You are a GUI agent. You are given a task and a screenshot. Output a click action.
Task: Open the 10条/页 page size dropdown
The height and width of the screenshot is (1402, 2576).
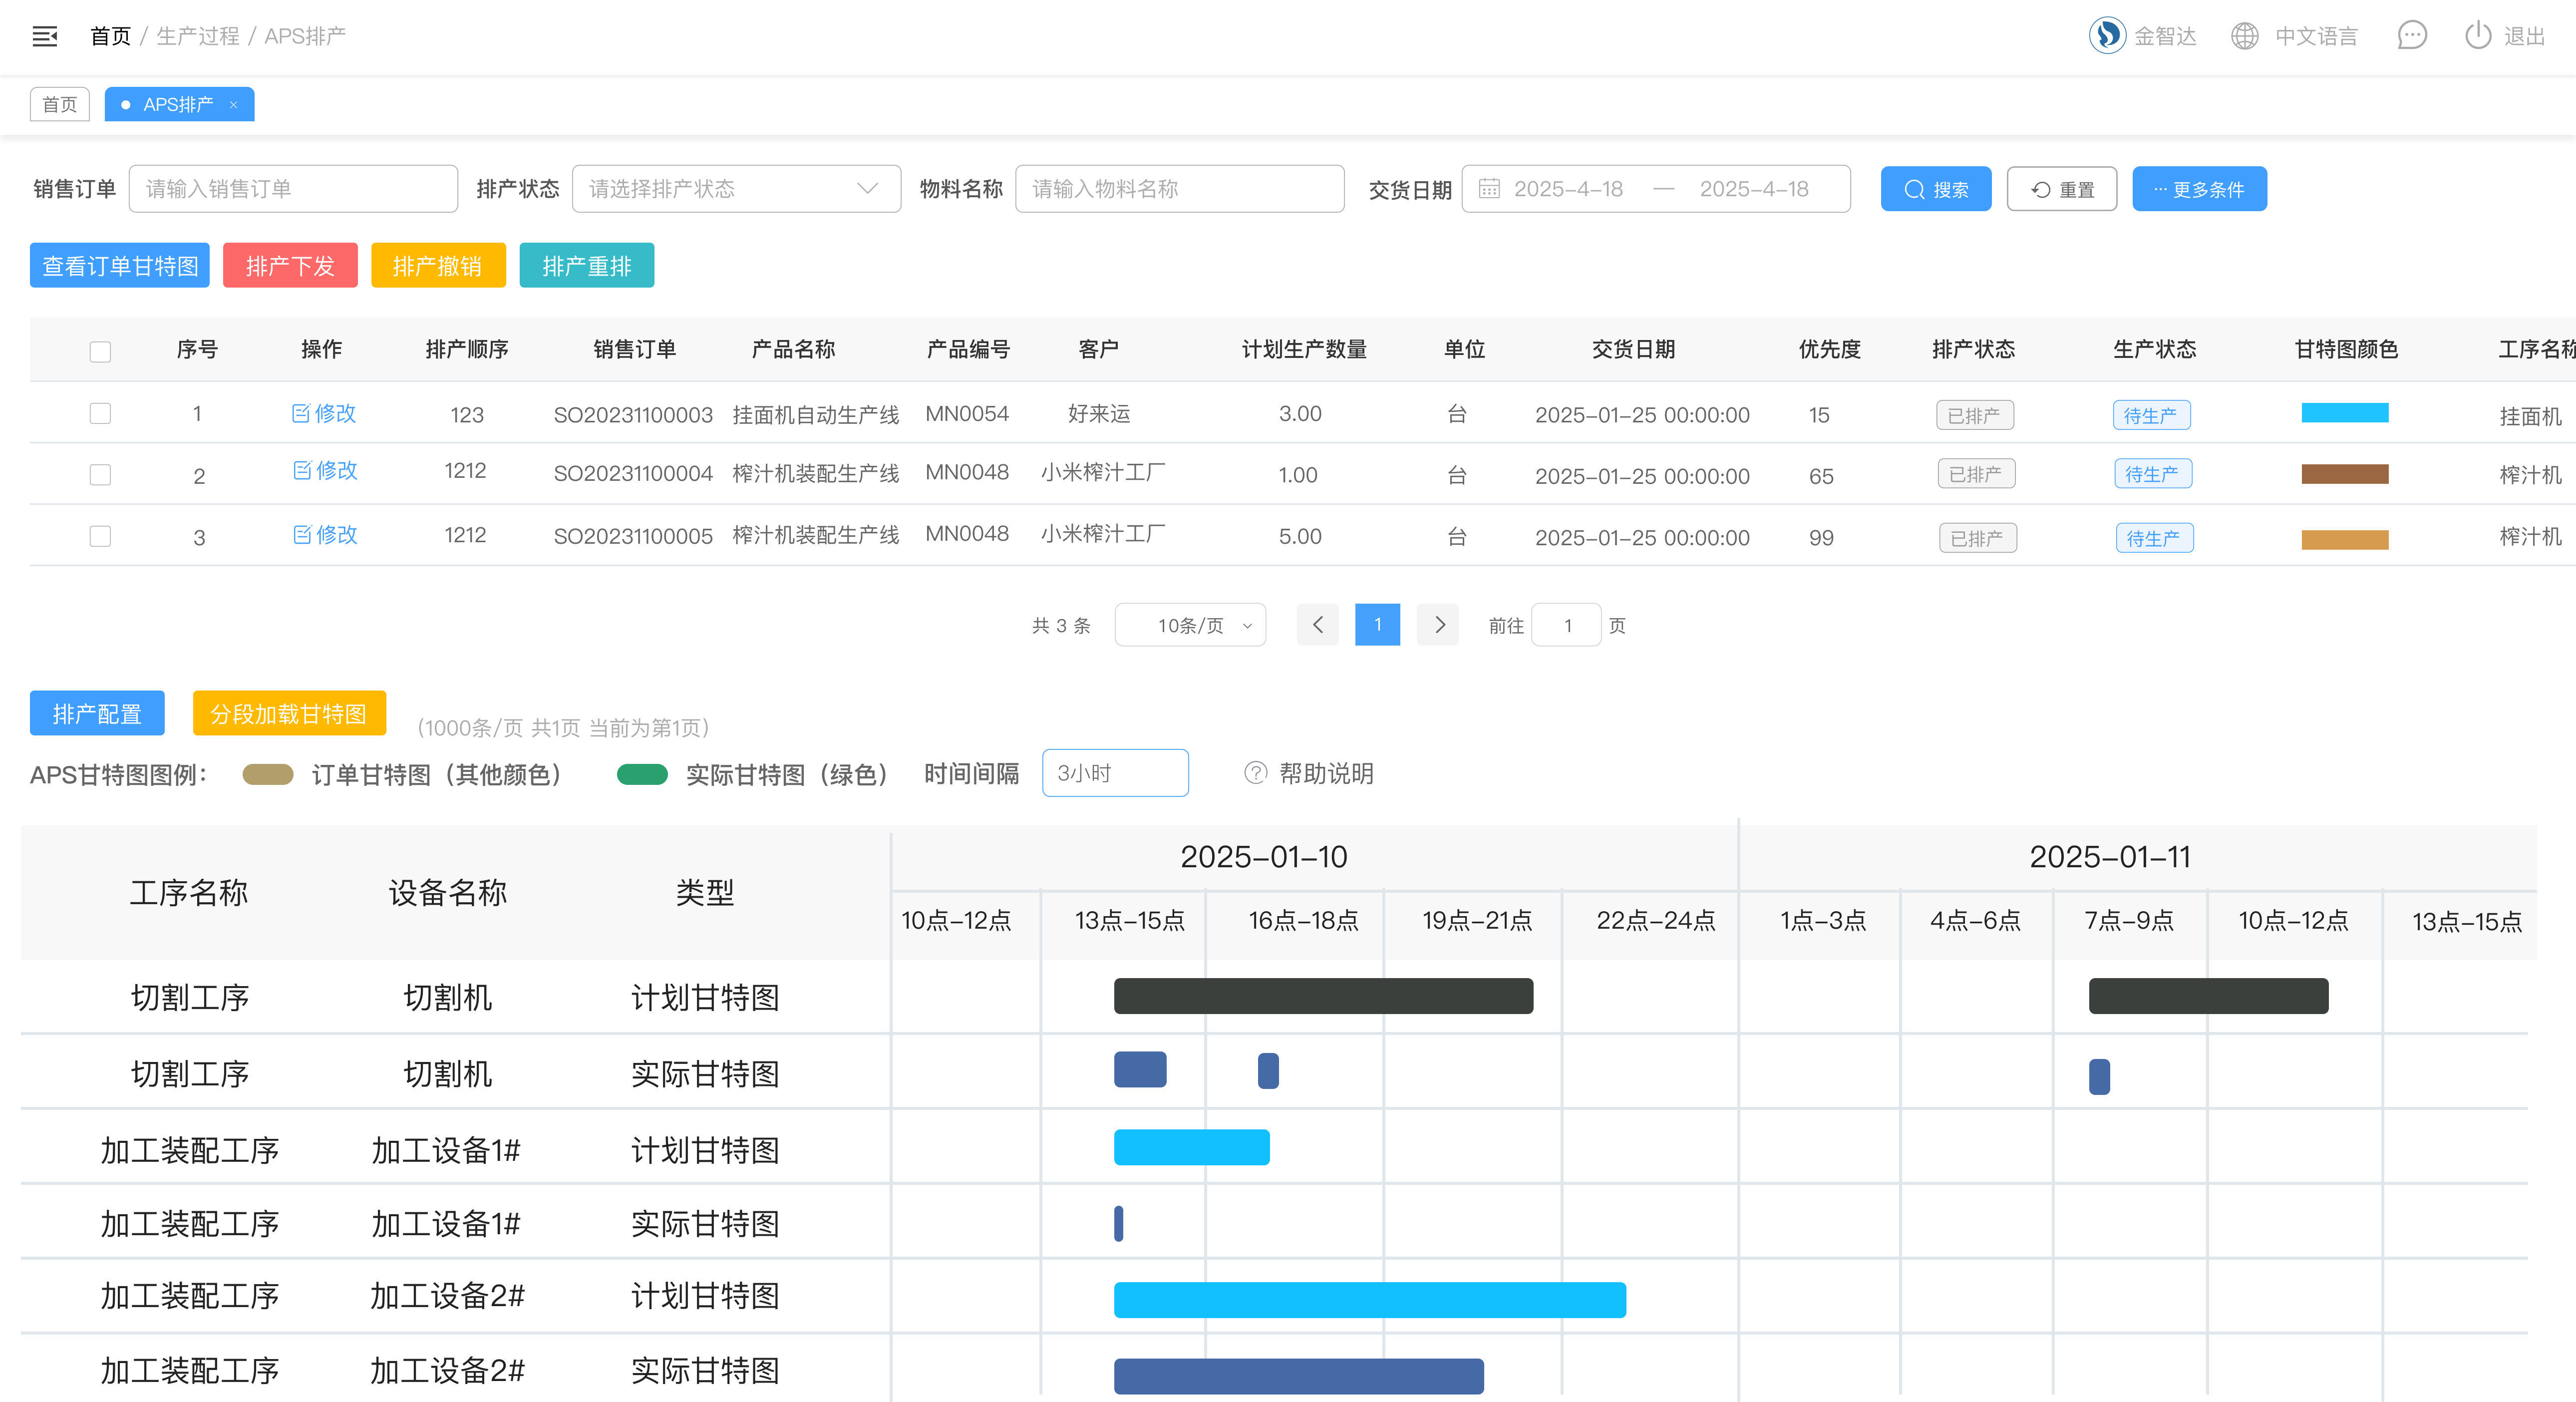[x=1190, y=625]
